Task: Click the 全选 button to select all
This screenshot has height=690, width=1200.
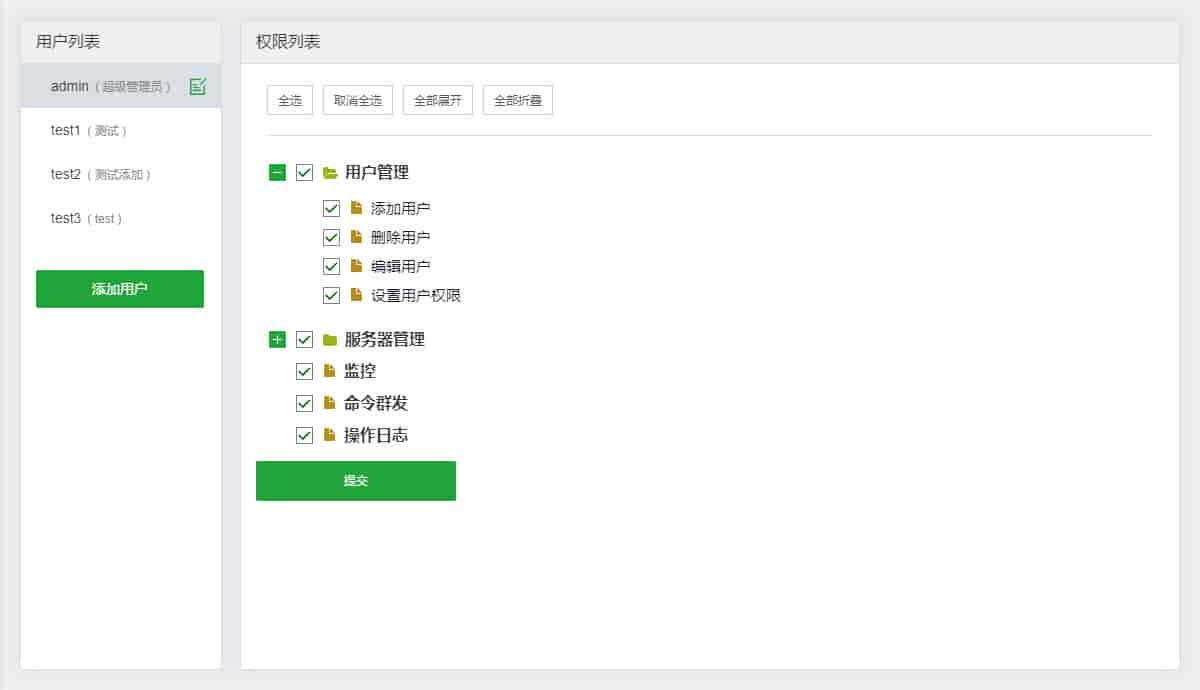Action: coord(289,99)
